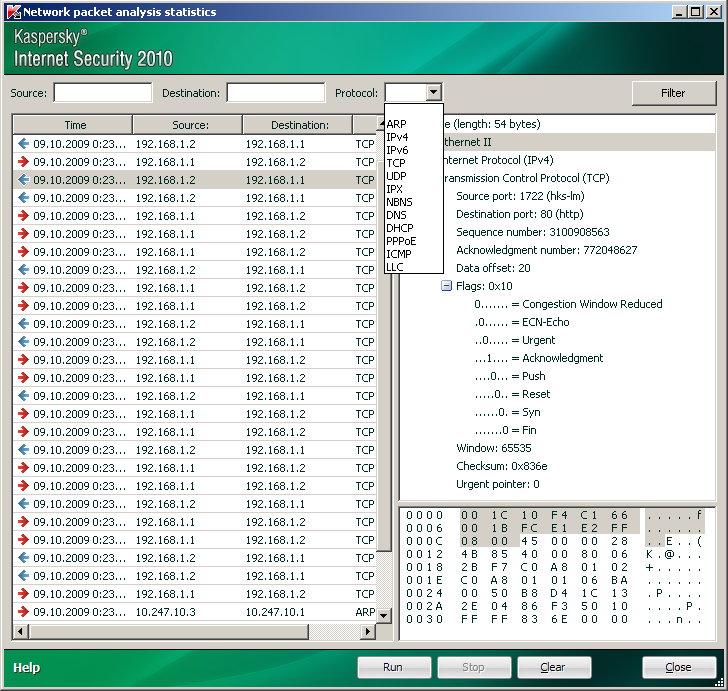Choose DHCP from the protocol list
The width and height of the screenshot is (728, 691).
point(400,228)
